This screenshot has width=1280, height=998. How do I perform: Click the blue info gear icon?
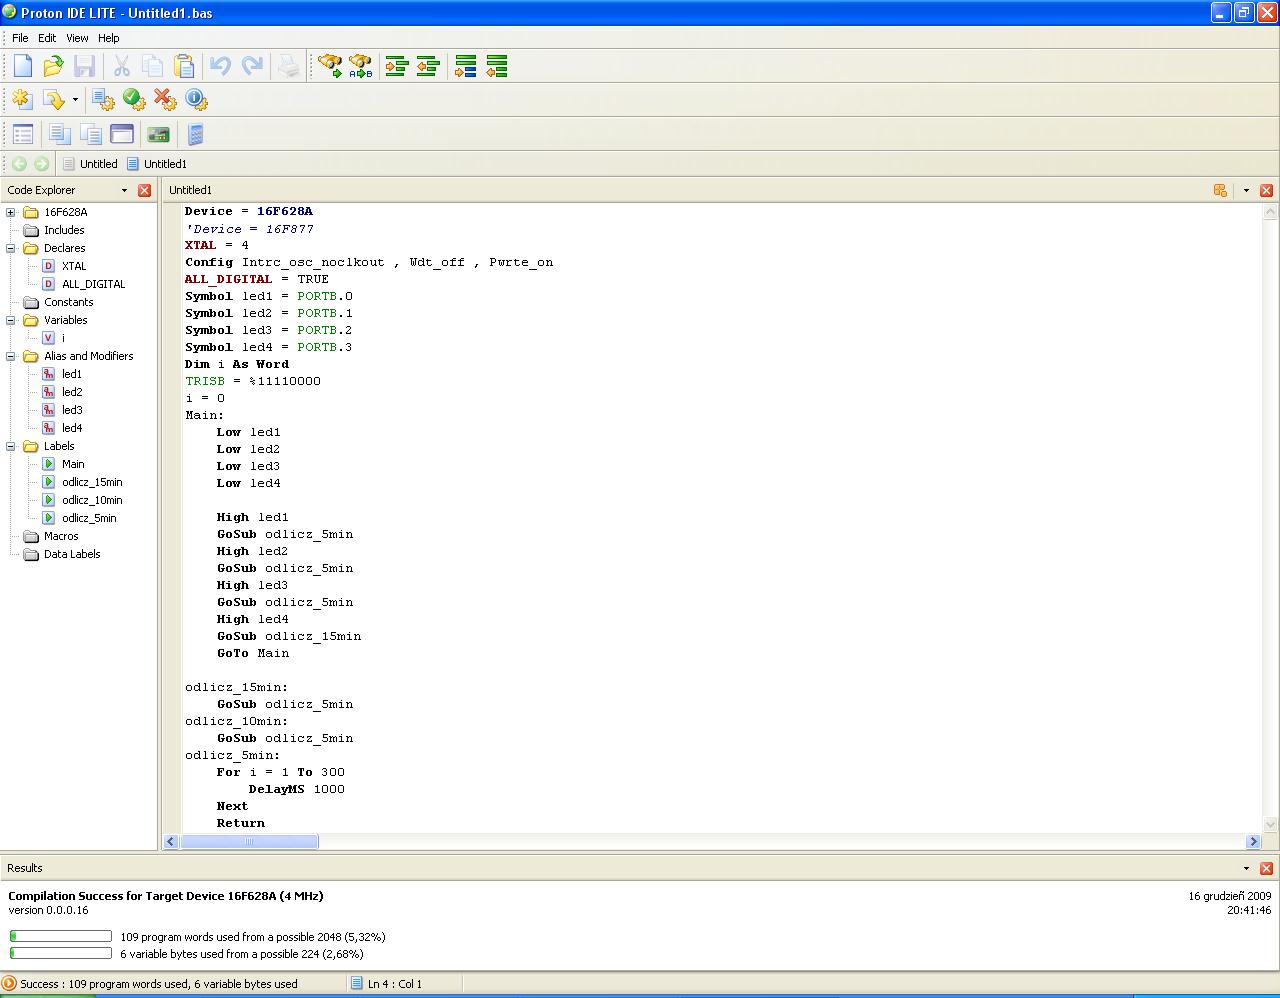click(196, 99)
